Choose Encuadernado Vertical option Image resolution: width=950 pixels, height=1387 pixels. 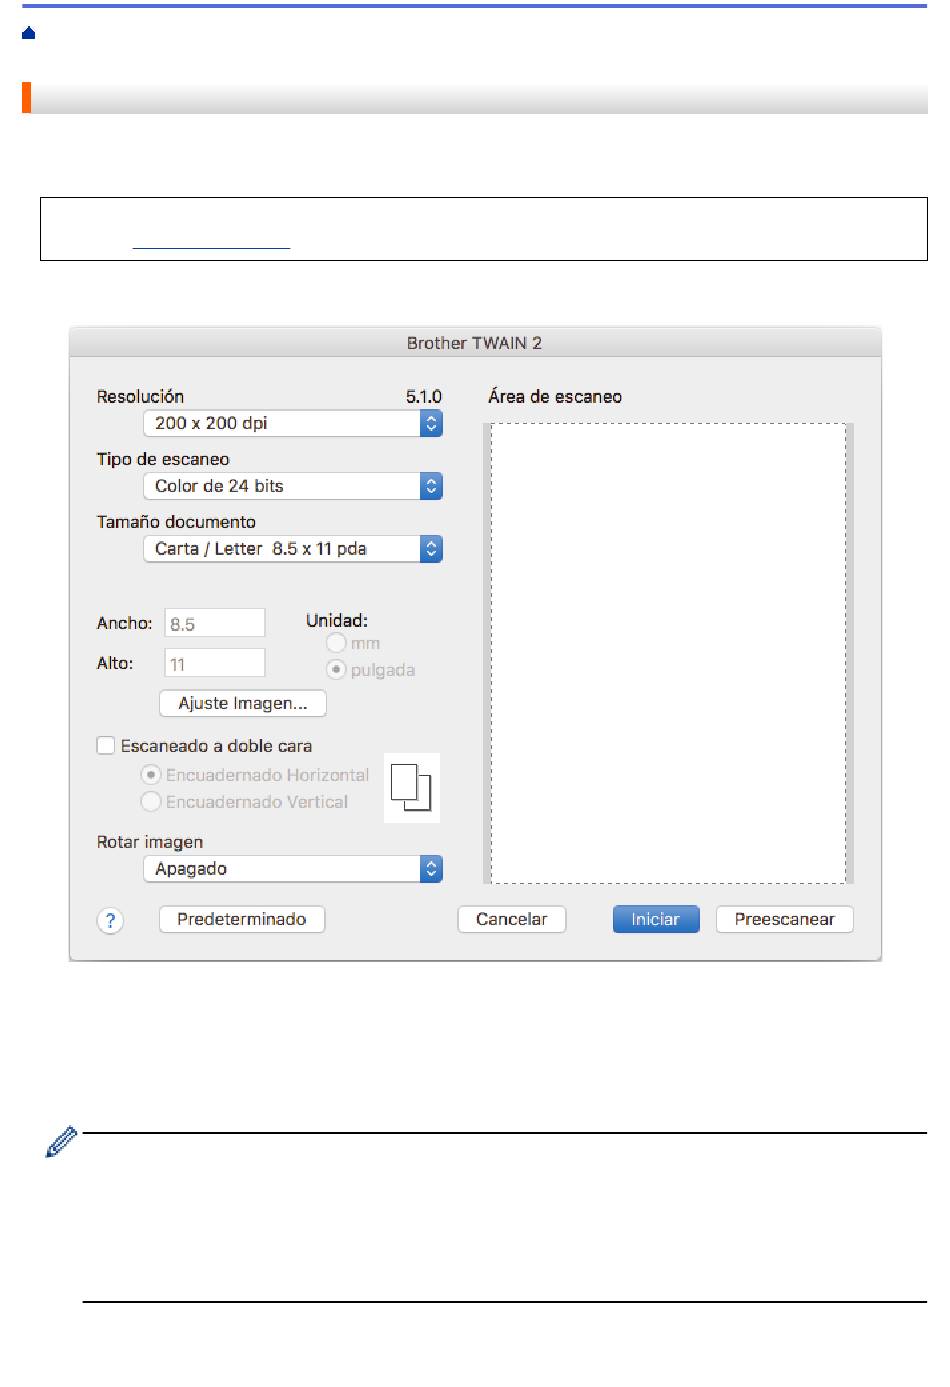coord(151,801)
